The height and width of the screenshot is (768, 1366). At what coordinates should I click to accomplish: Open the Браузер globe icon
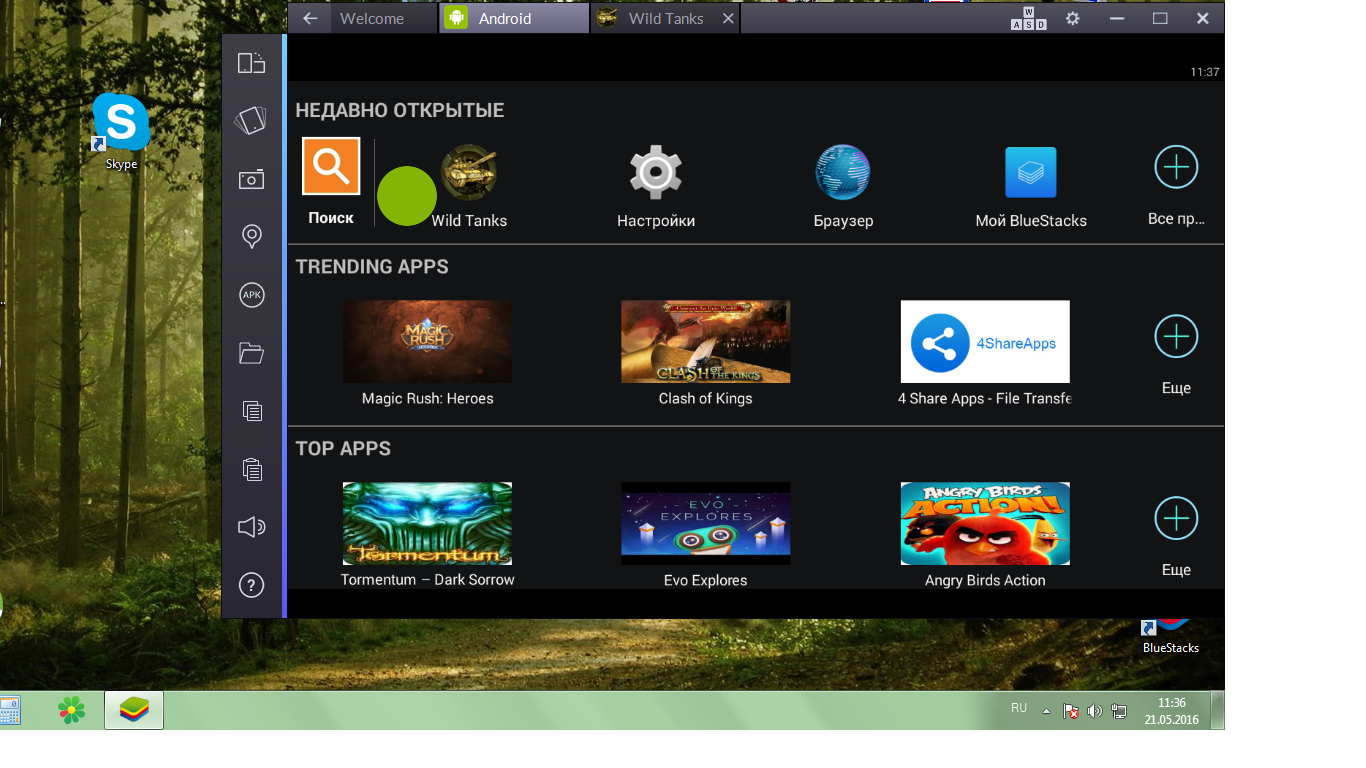point(843,172)
